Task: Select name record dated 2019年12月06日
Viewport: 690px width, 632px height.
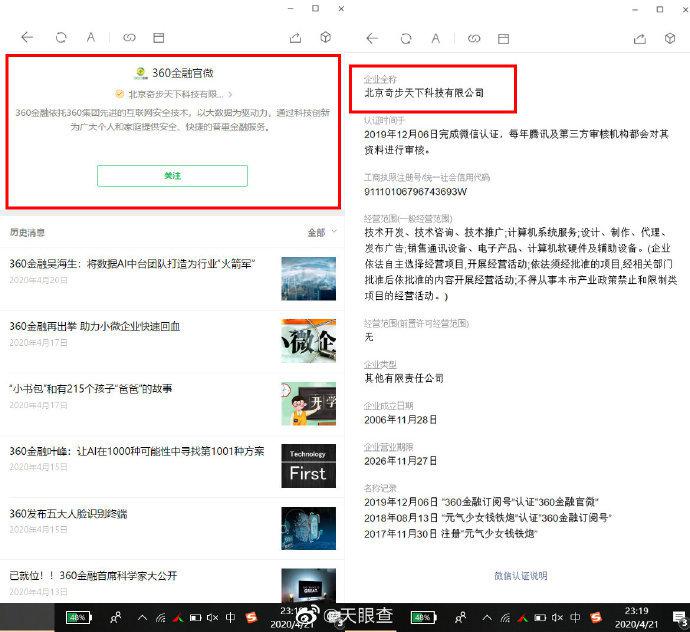Action: (481, 502)
